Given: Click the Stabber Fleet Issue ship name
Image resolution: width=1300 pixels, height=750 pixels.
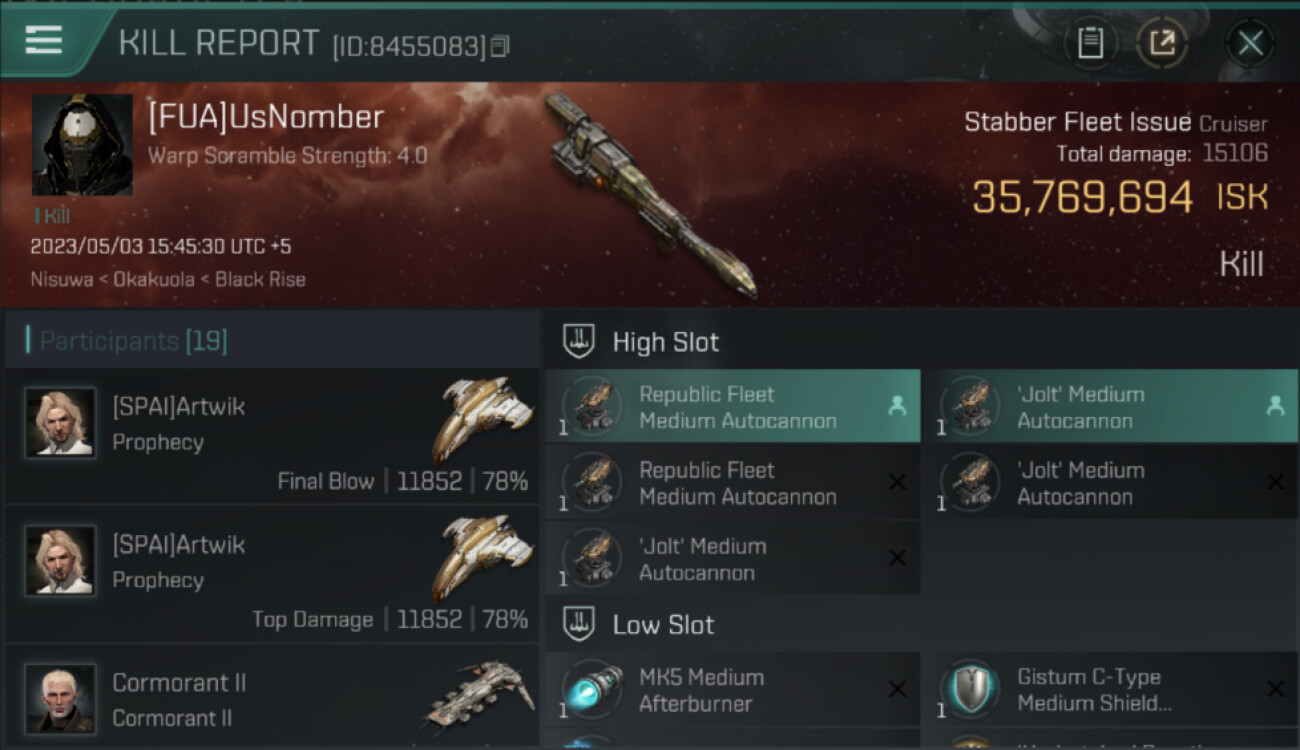Looking at the screenshot, I should (x=1077, y=123).
